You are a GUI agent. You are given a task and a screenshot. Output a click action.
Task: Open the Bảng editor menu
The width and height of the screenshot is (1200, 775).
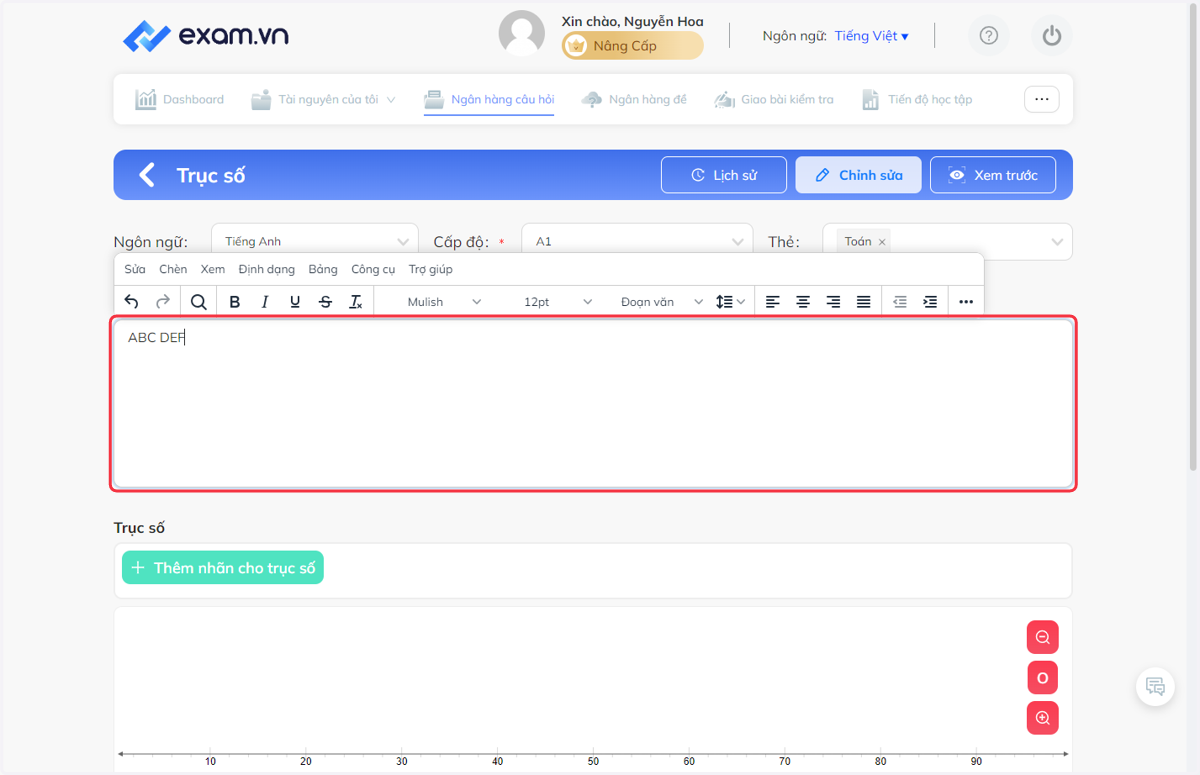click(323, 269)
